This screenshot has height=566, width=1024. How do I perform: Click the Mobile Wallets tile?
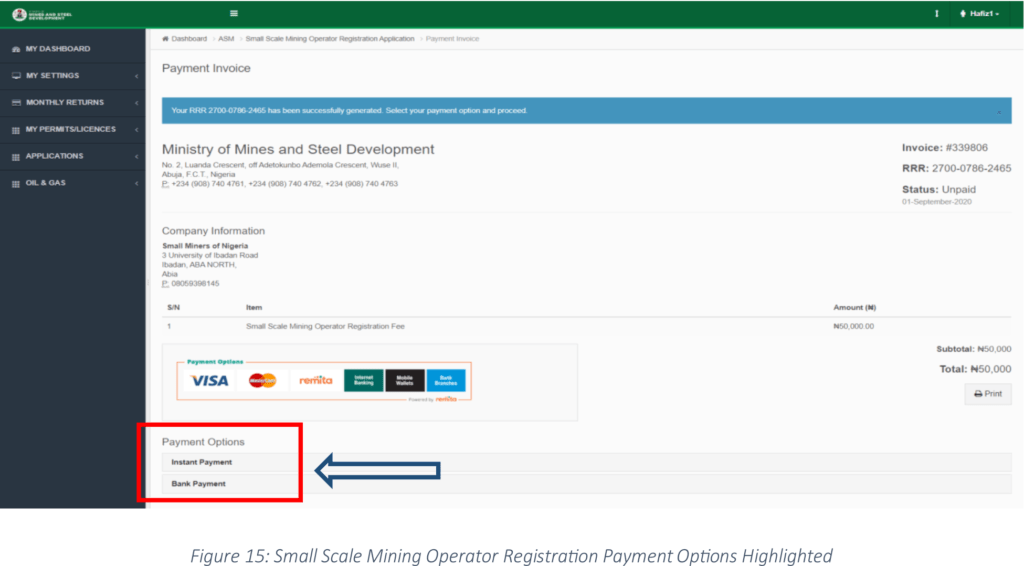405,380
